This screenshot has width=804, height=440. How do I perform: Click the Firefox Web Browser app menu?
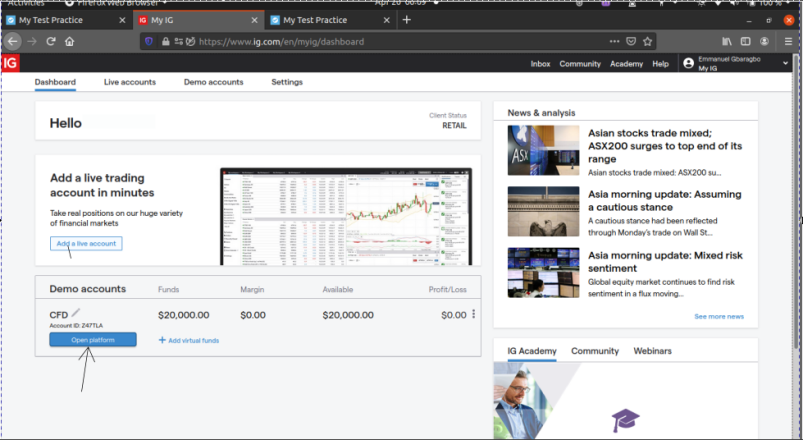pos(115,3)
